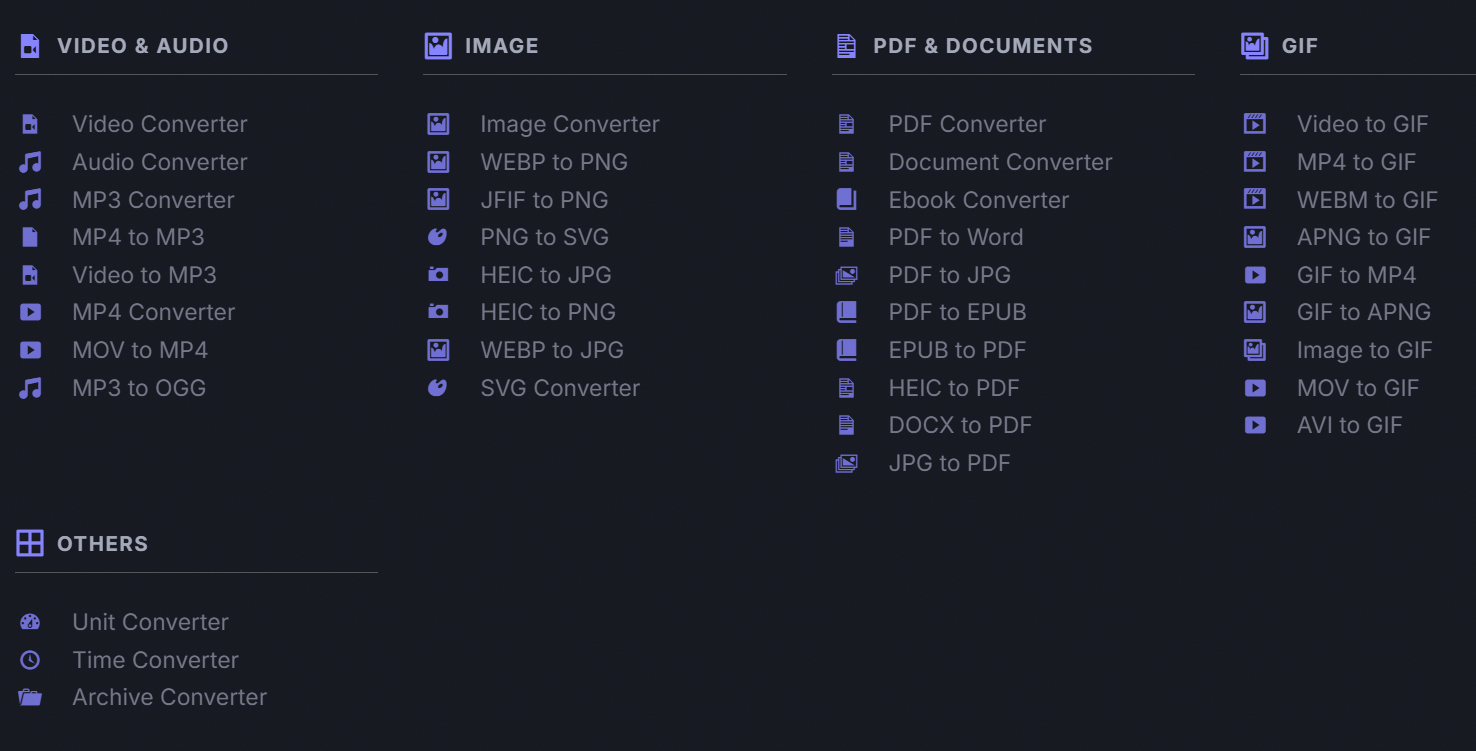
Task: Open the Video to GIF link
Action: point(1362,124)
